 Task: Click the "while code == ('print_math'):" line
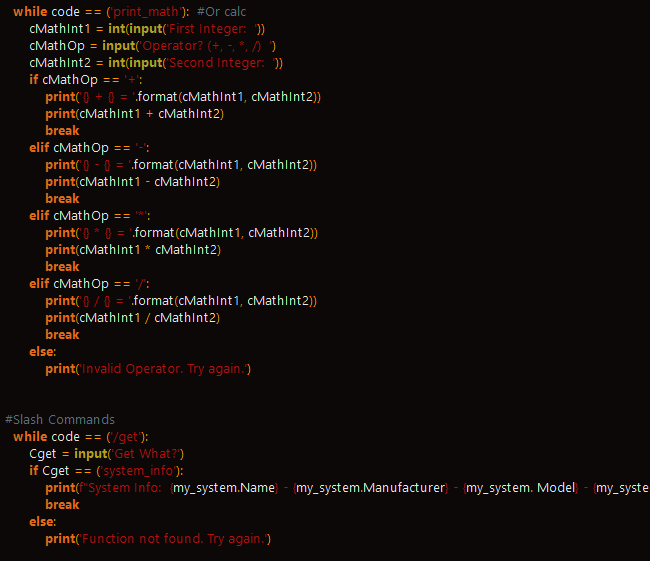tap(101, 12)
